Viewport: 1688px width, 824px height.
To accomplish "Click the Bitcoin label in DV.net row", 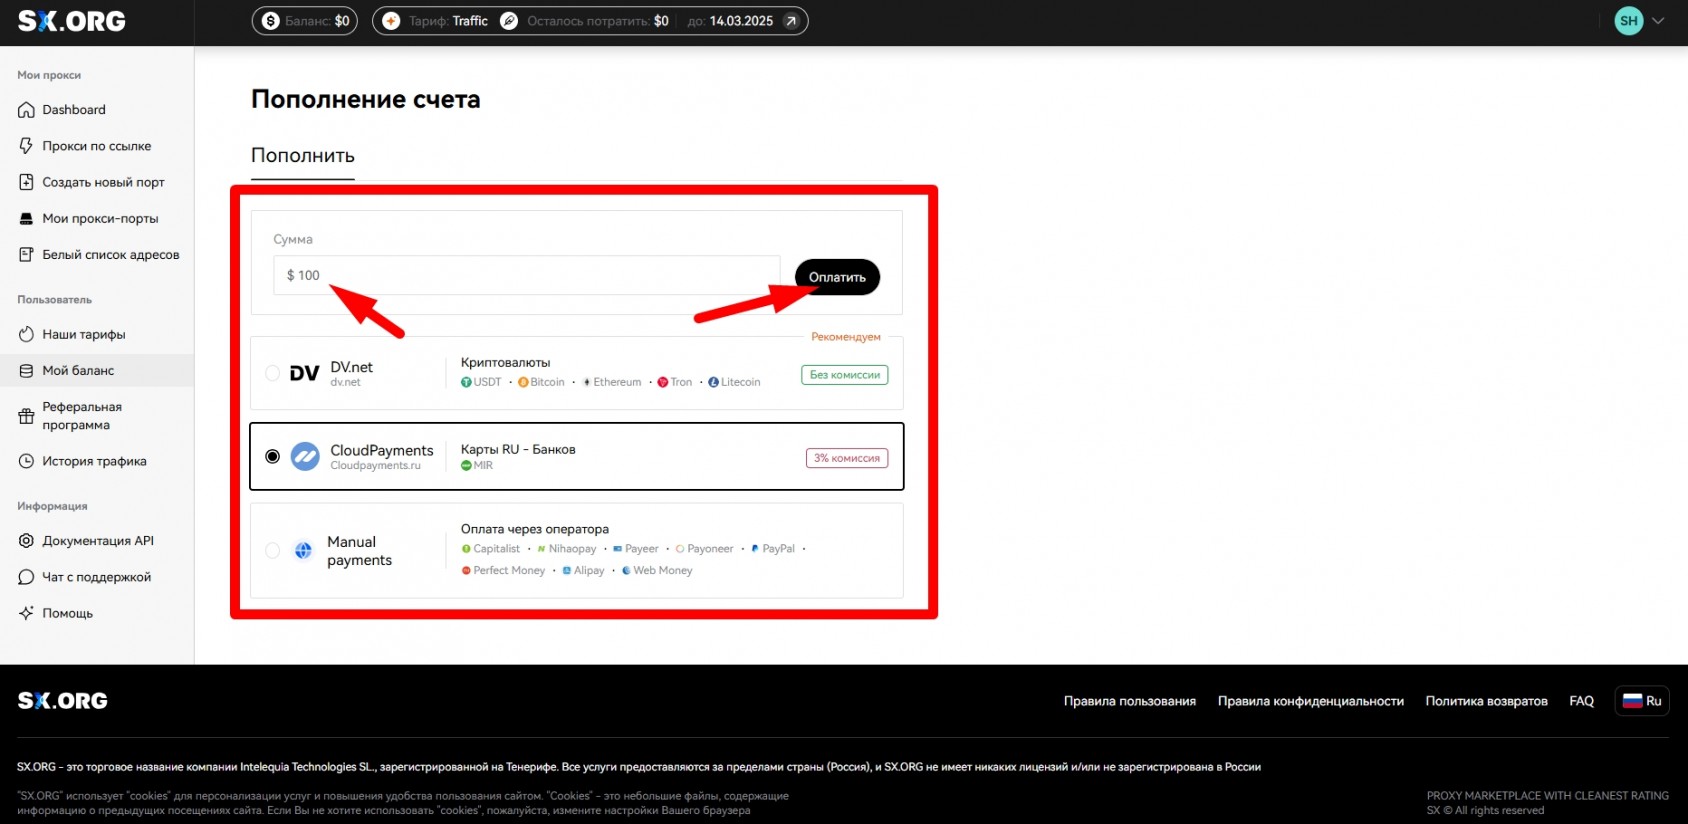I will coord(547,382).
